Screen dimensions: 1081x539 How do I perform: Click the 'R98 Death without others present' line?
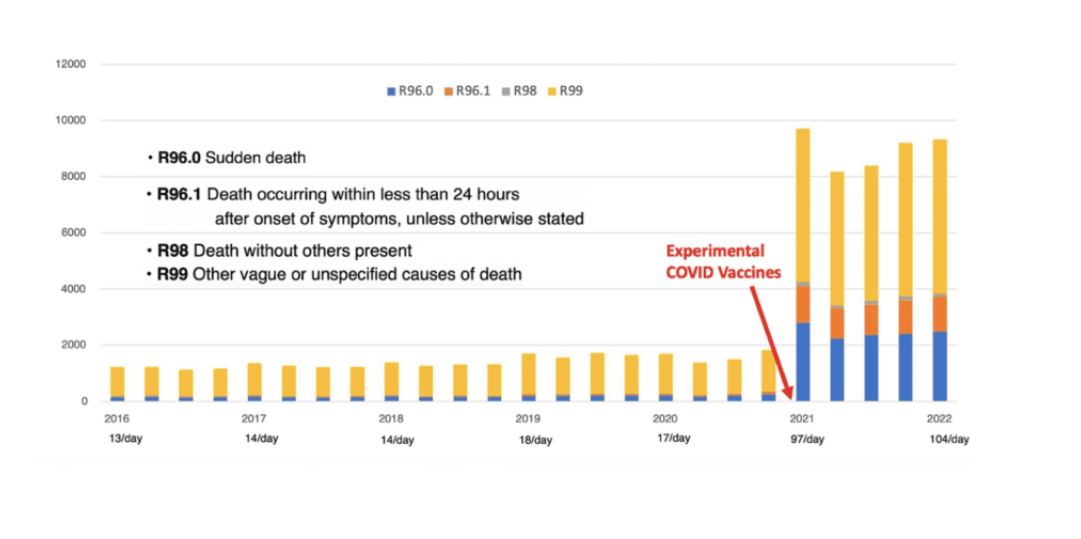click(x=284, y=251)
